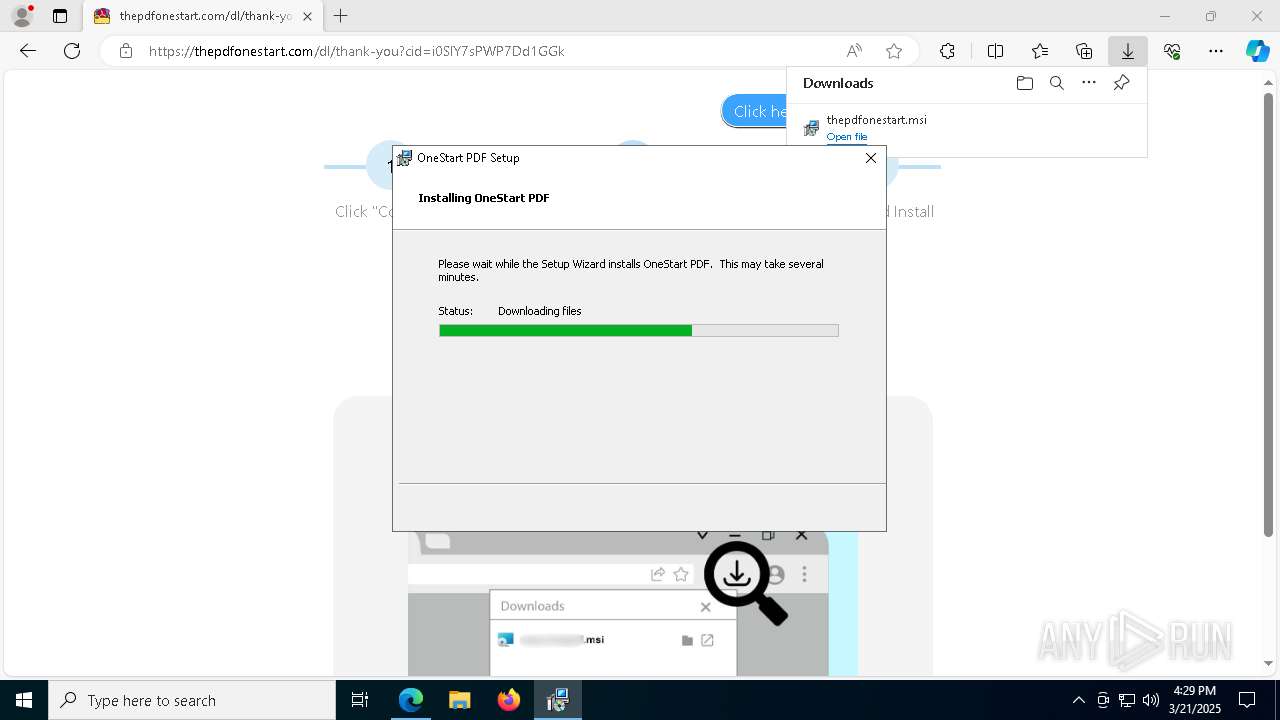Toggle split screen view
Screen dimensions: 1280x720
click(995, 51)
